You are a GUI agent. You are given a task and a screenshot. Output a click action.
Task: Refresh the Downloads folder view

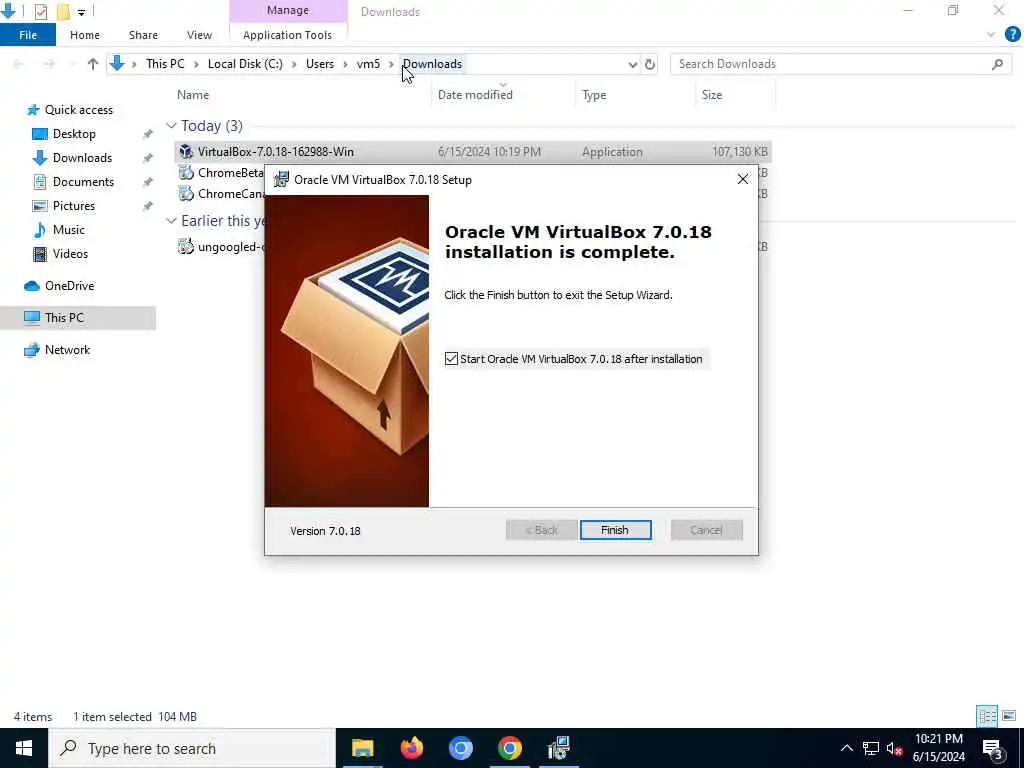point(650,64)
